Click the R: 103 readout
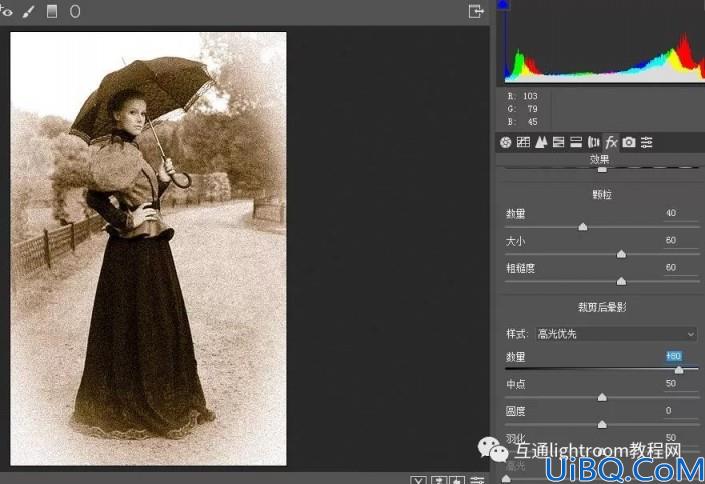This screenshot has height=484, width=705. [523, 96]
